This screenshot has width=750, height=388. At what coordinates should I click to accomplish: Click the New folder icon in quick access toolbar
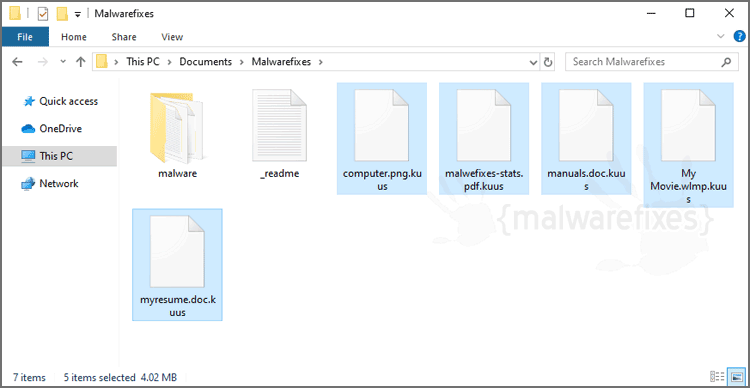[x=62, y=13]
